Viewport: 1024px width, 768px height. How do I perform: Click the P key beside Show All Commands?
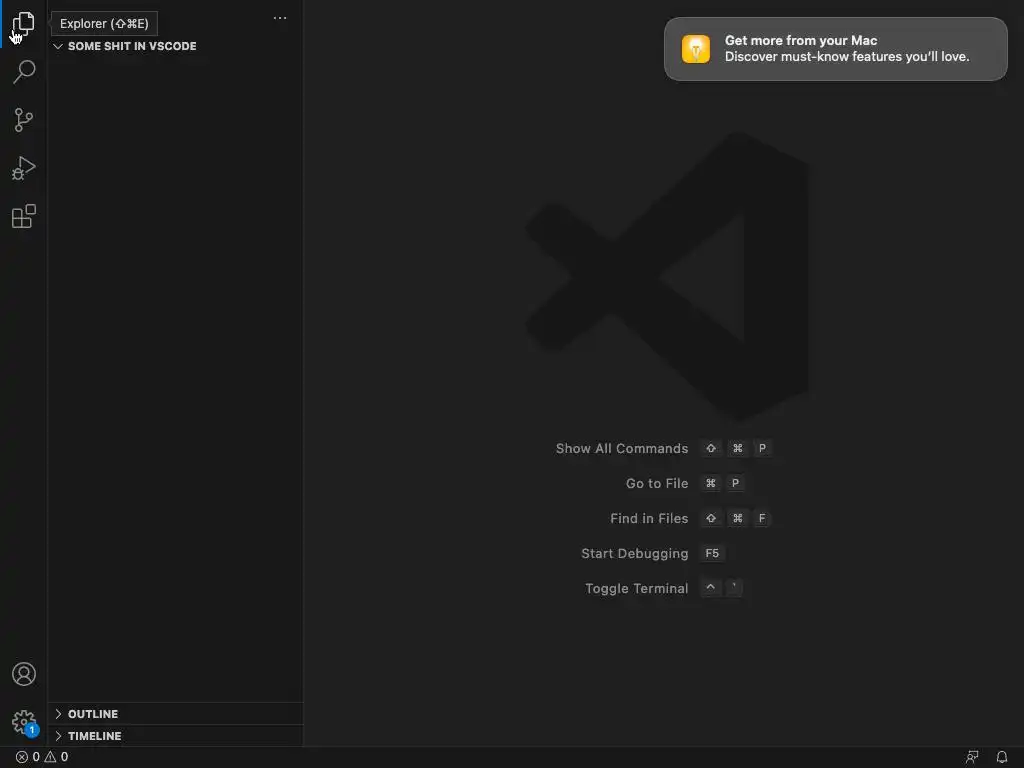761,448
